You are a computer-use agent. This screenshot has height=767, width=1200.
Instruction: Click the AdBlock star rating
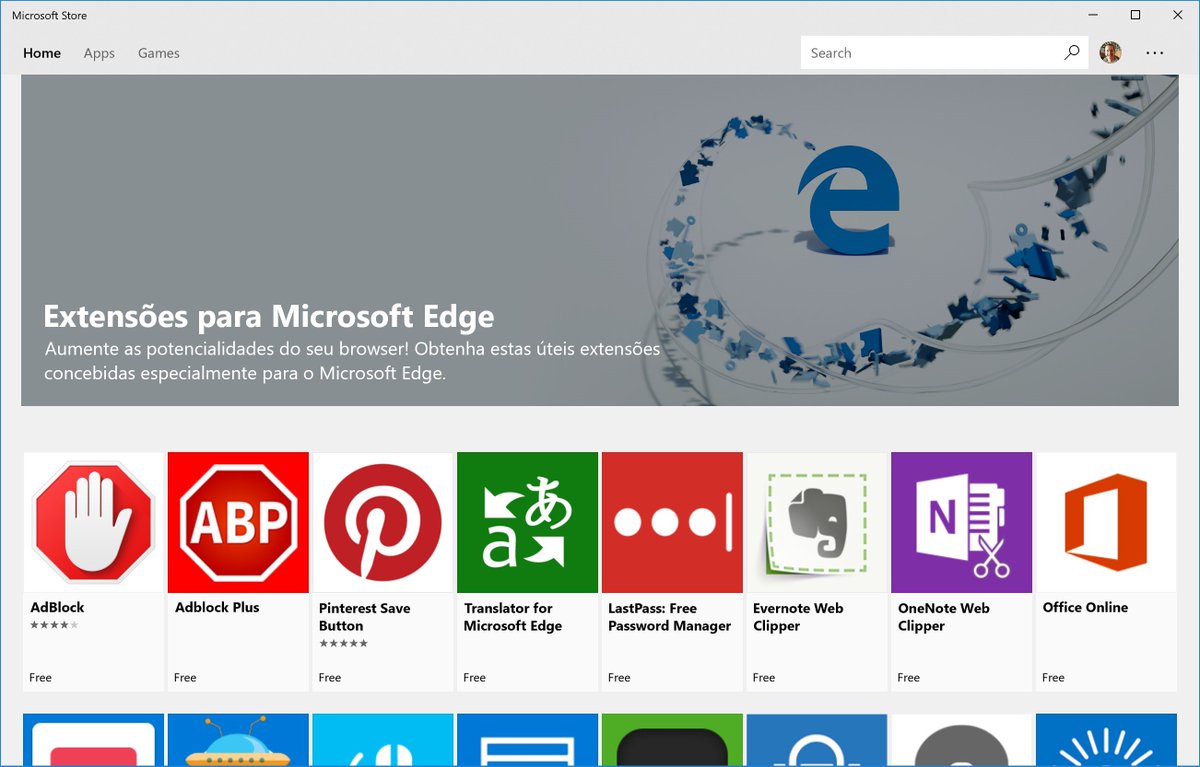(x=54, y=625)
